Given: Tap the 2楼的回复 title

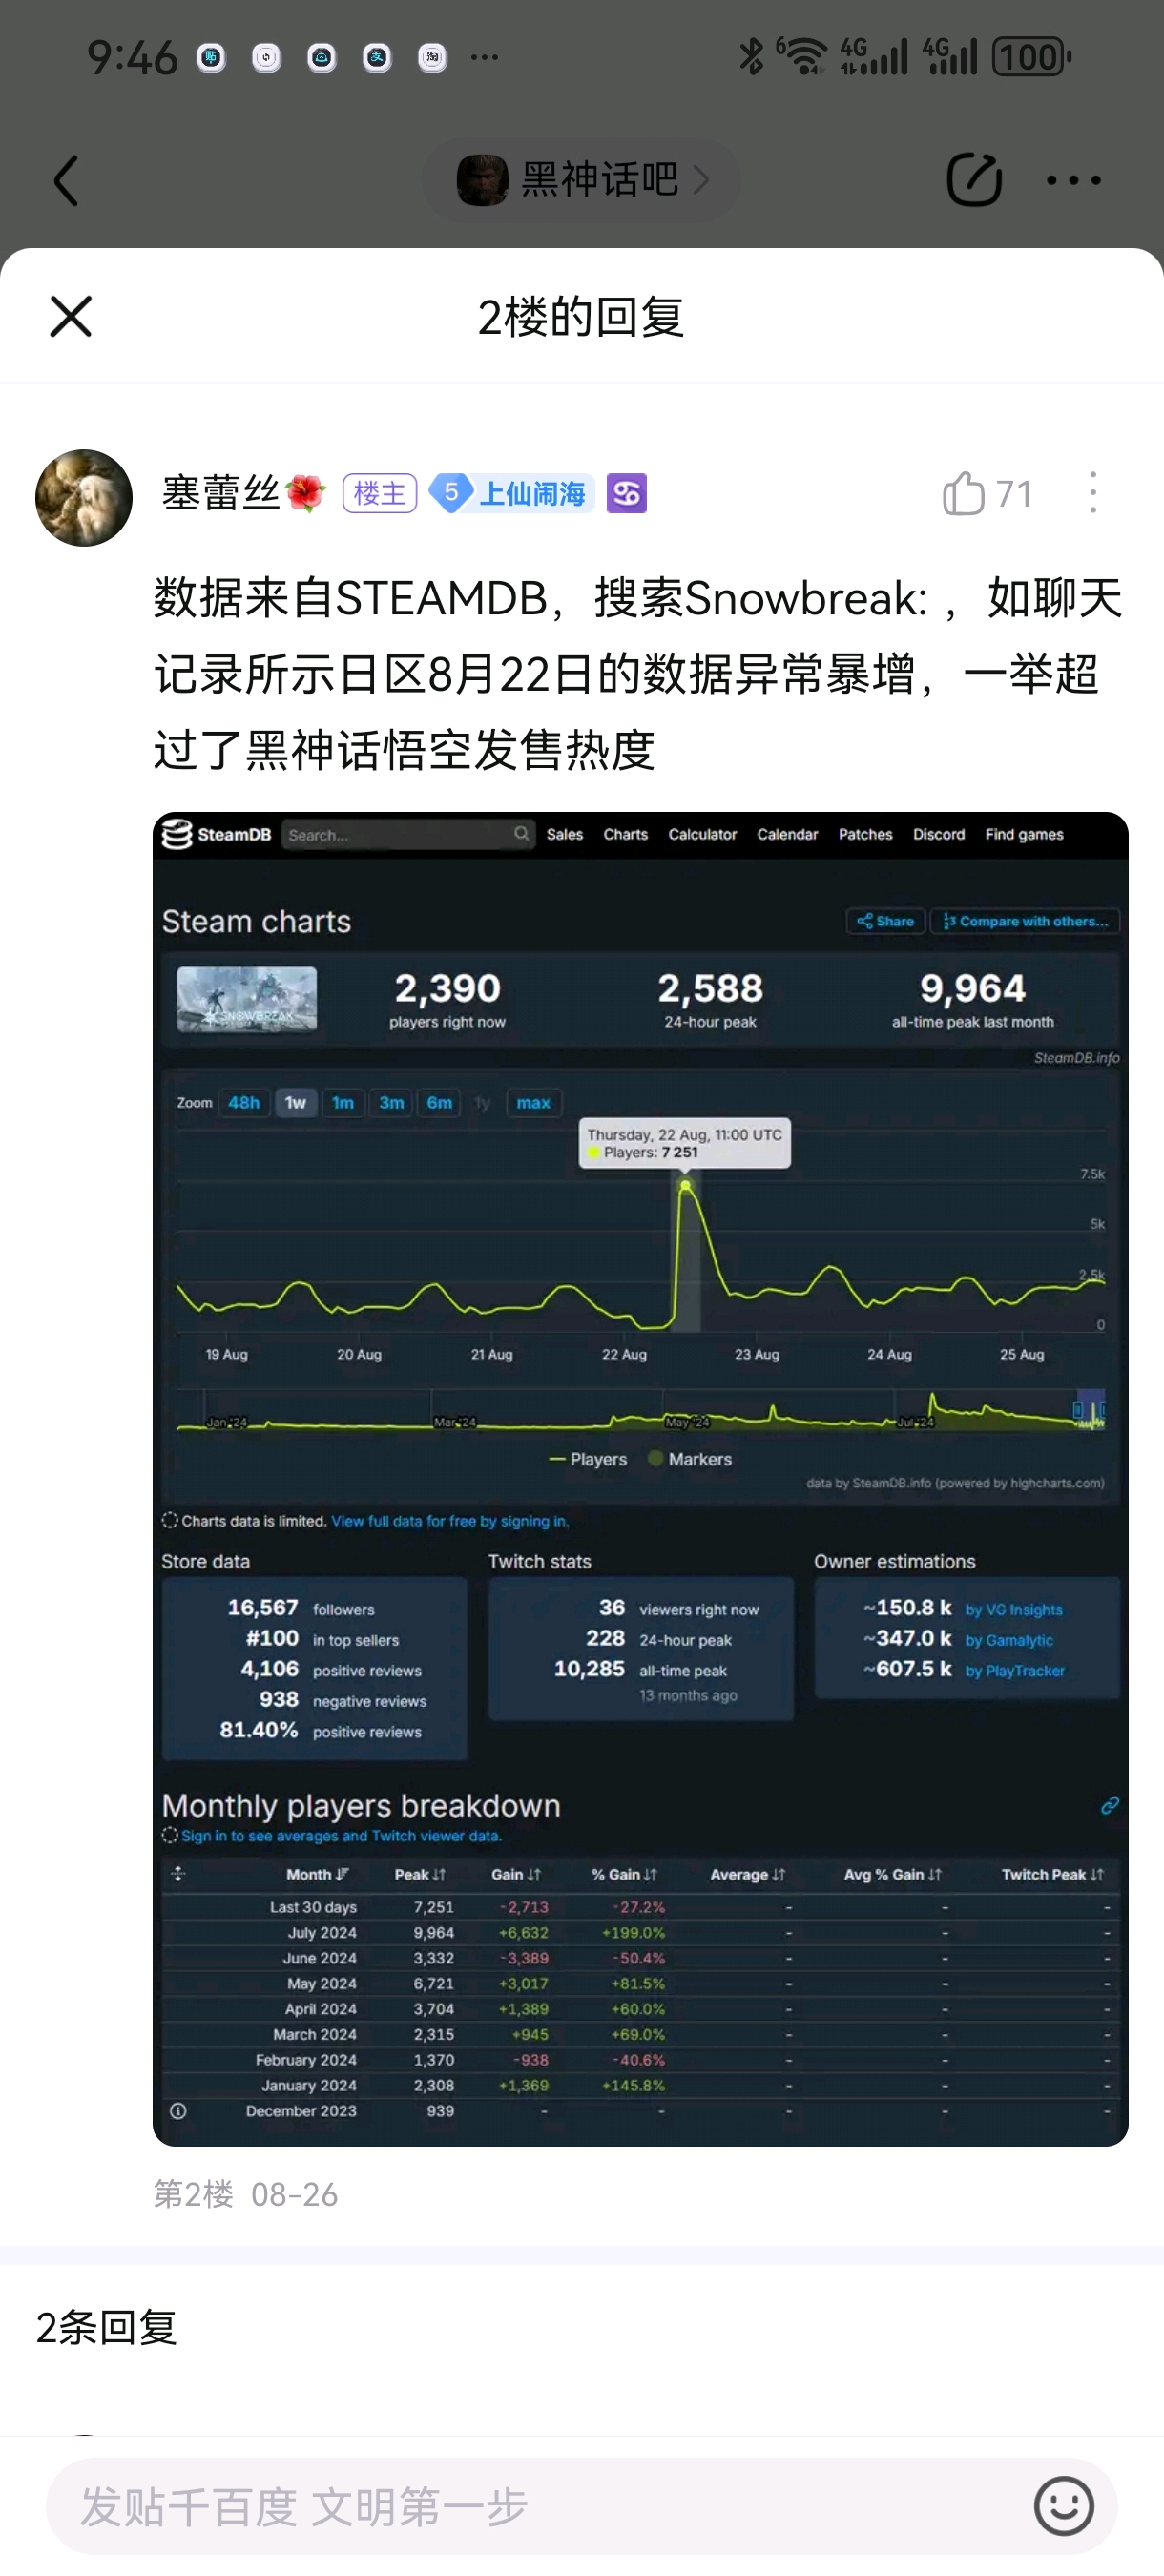Looking at the screenshot, I should click(581, 317).
